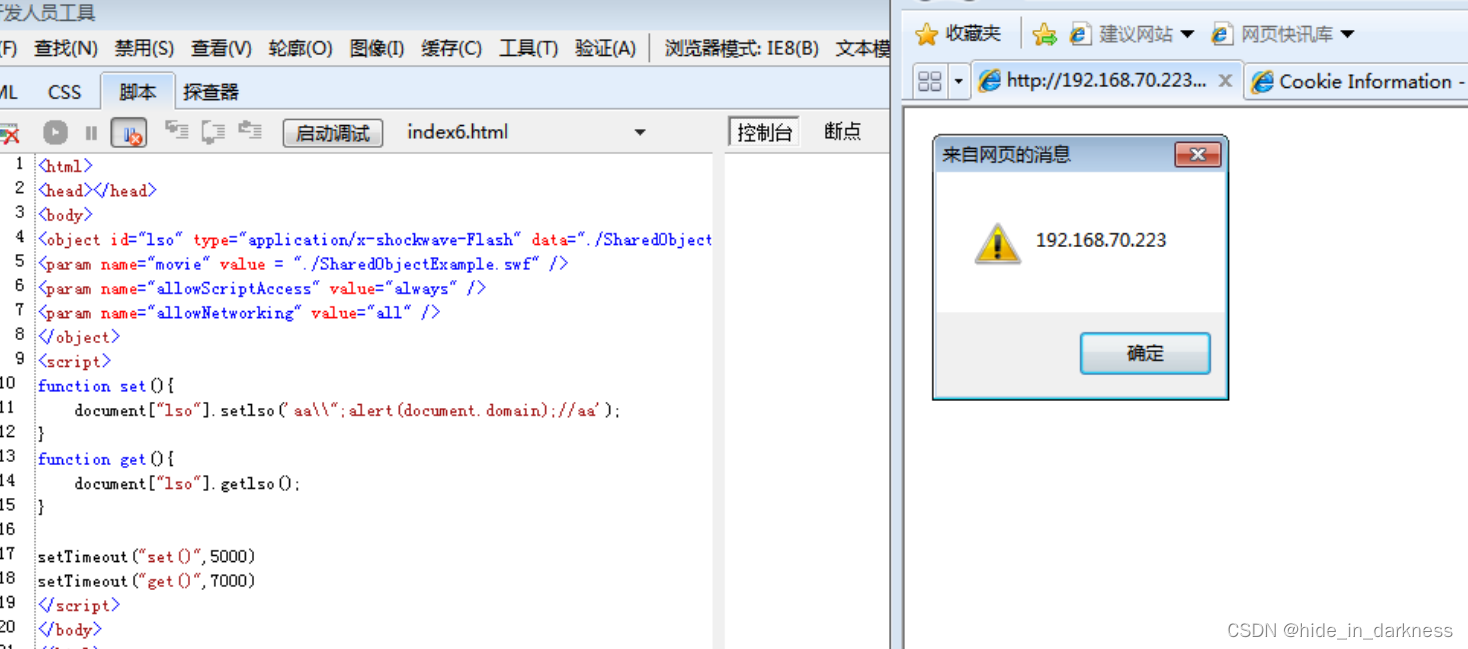Click the <body> tag on line 3

click(x=65, y=215)
